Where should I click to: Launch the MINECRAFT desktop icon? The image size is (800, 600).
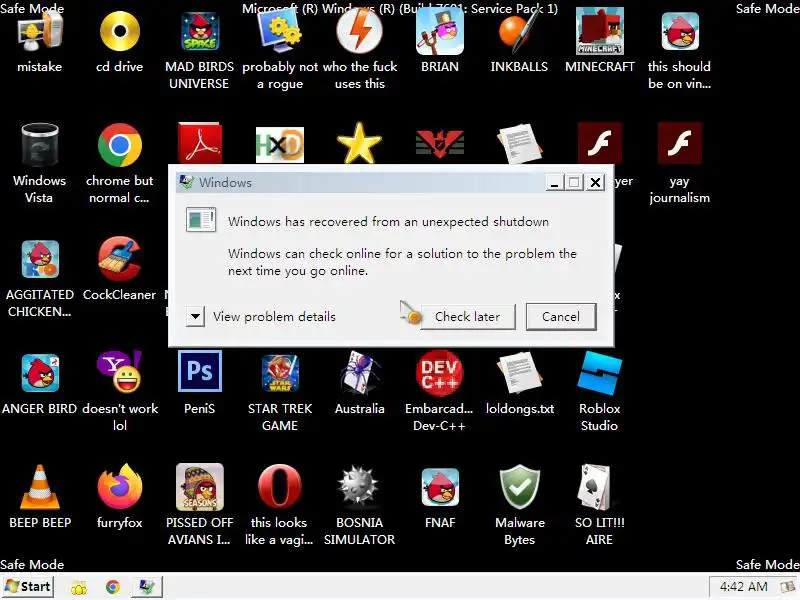(599, 32)
